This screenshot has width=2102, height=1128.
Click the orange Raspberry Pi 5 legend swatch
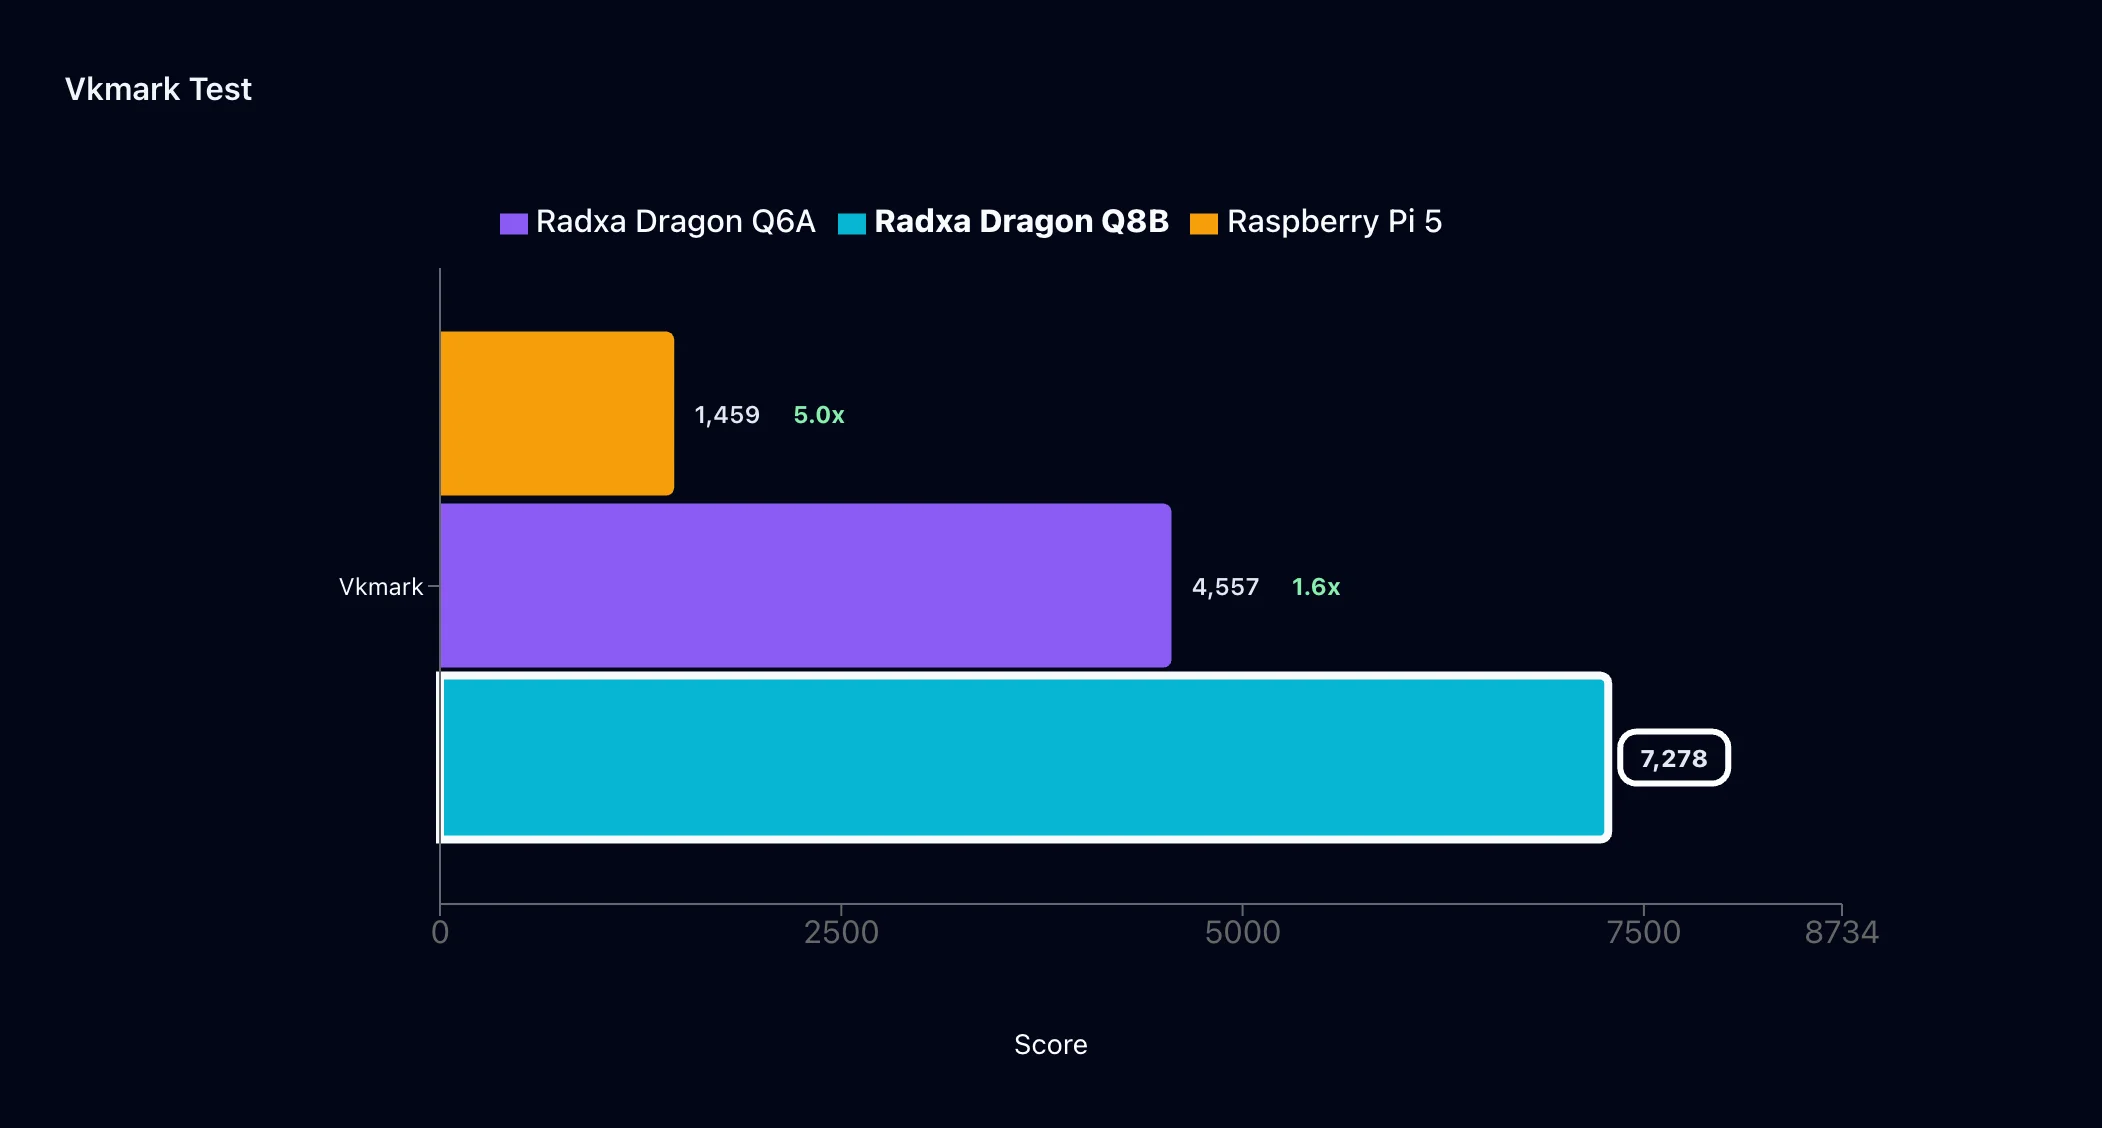(1204, 223)
